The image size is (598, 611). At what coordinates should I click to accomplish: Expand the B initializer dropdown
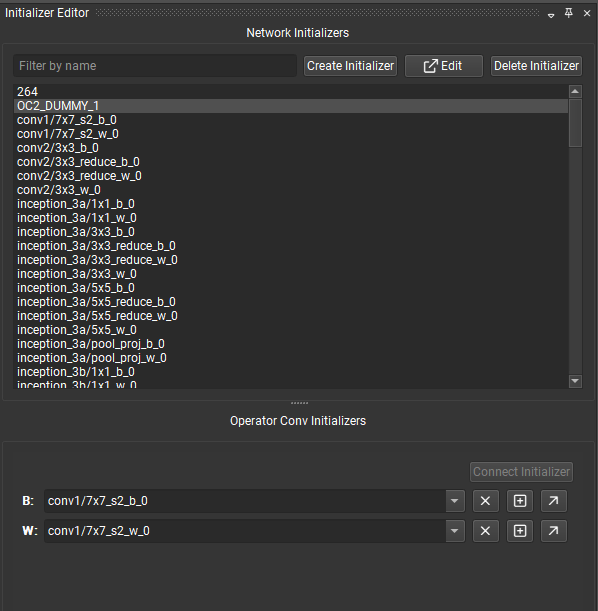(x=455, y=501)
